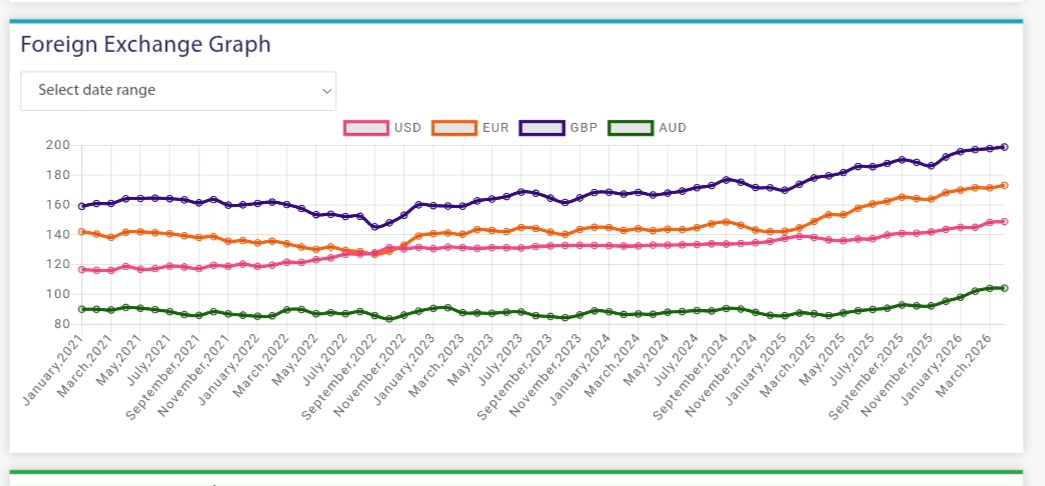Toggle USD series via its legend label
This screenshot has width=1045, height=486.
pos(408,128)
